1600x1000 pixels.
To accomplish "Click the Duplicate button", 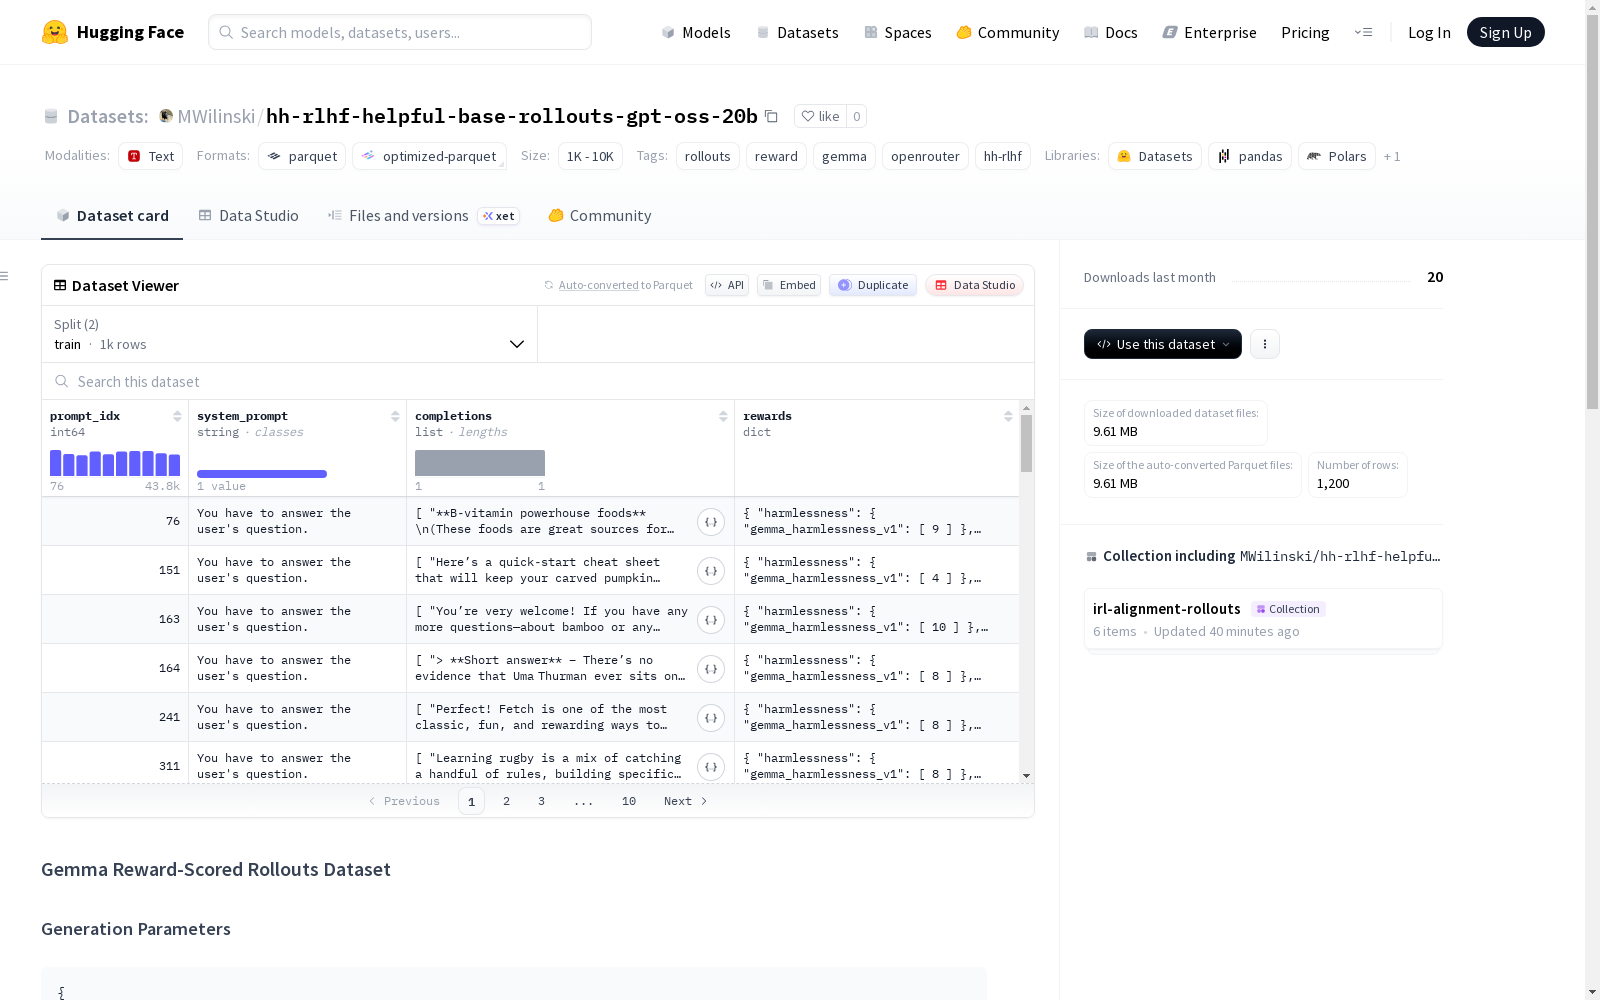I will [x=873, y=285].
